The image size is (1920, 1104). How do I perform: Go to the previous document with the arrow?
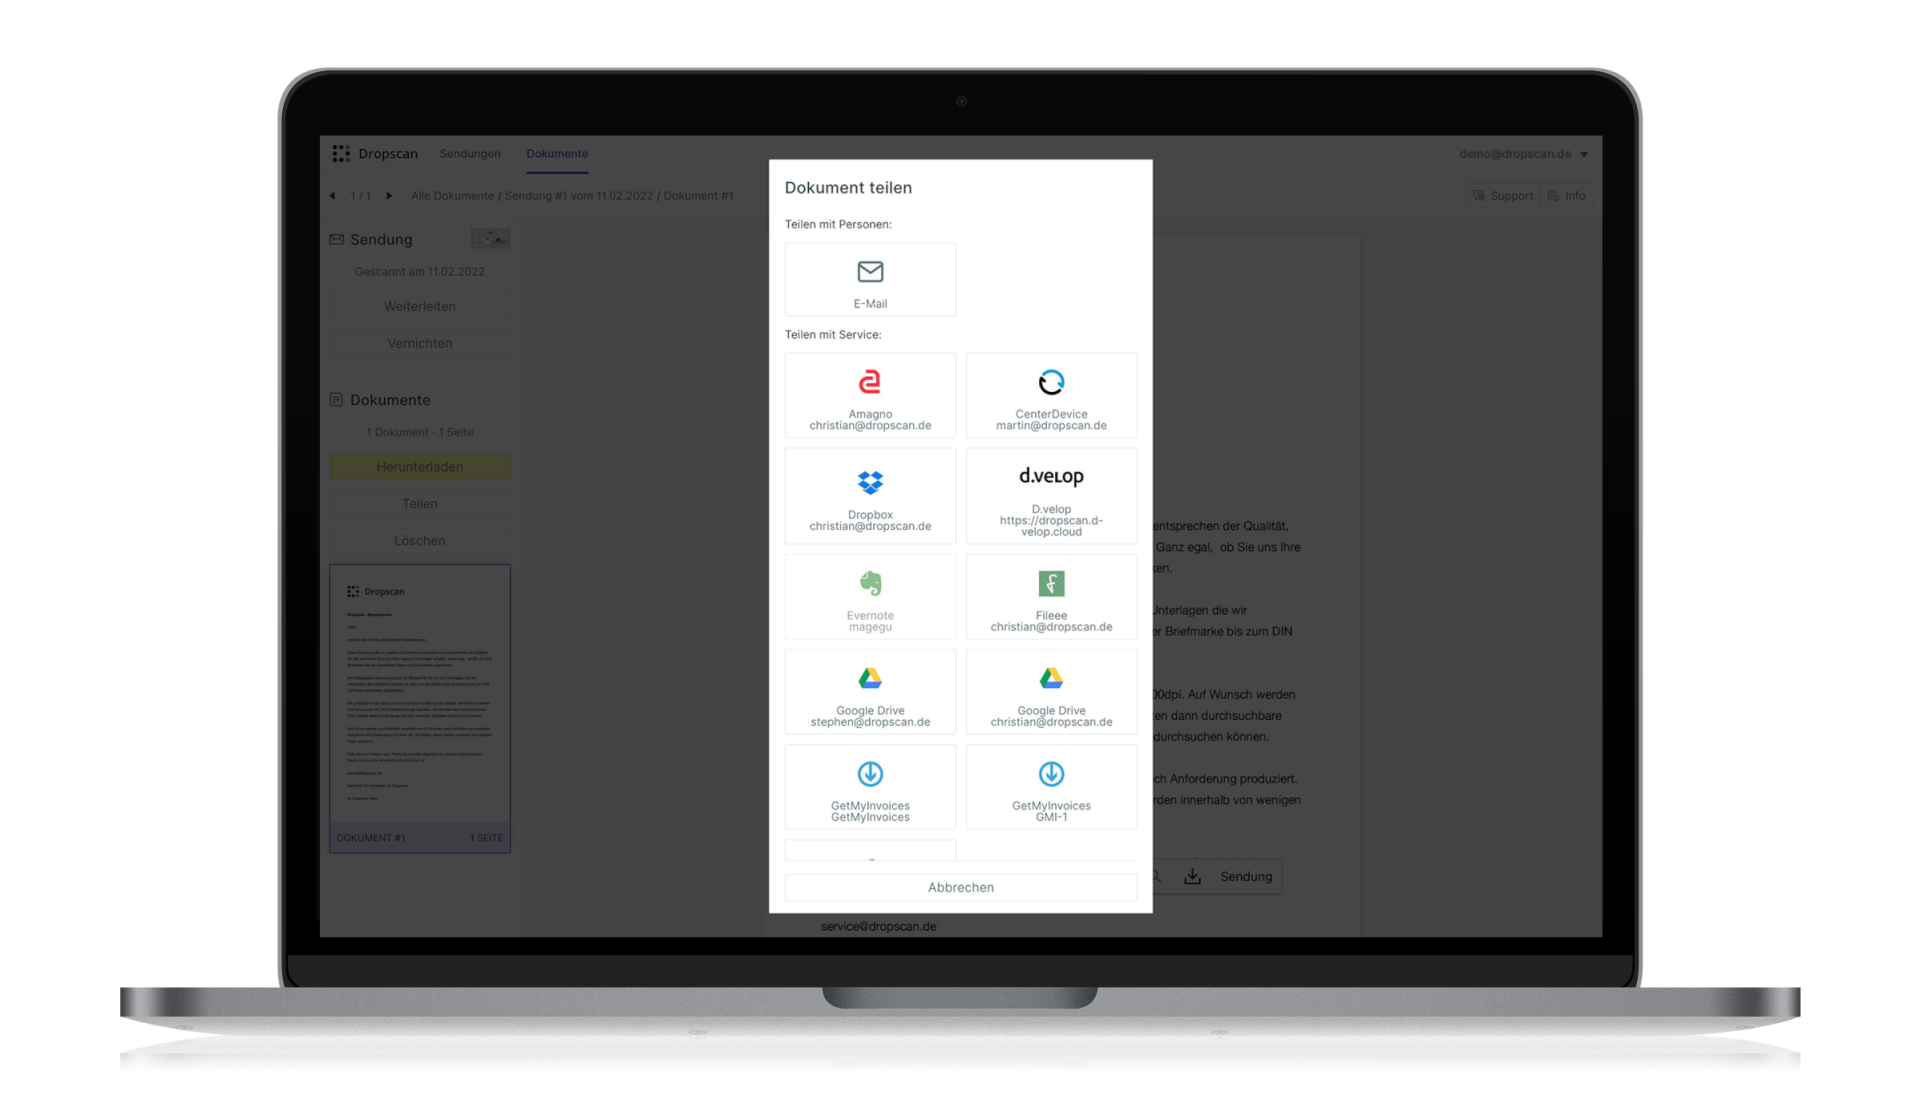tap(332, 196)
